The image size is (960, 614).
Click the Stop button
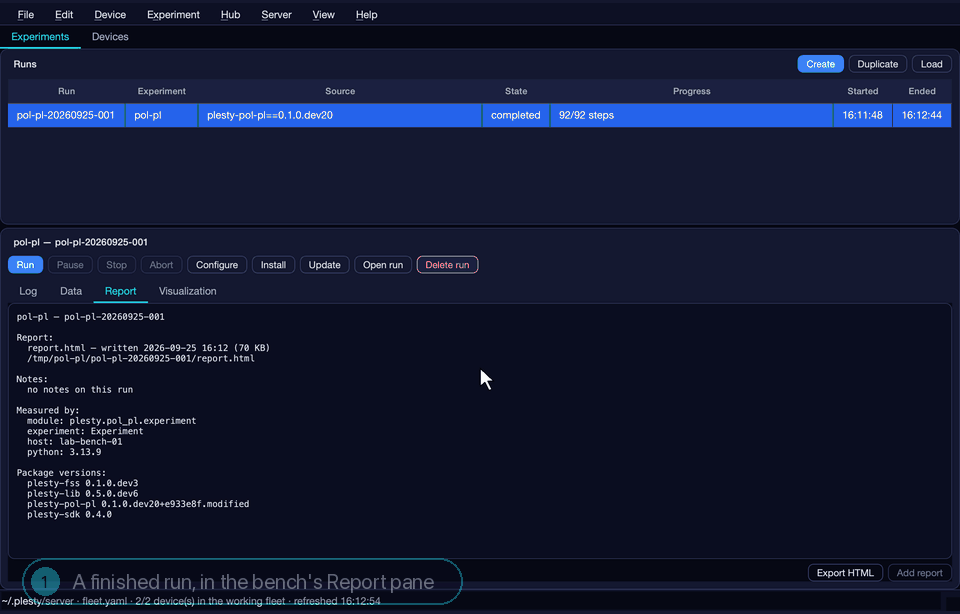pyautogui.click(x=116, y=265)
